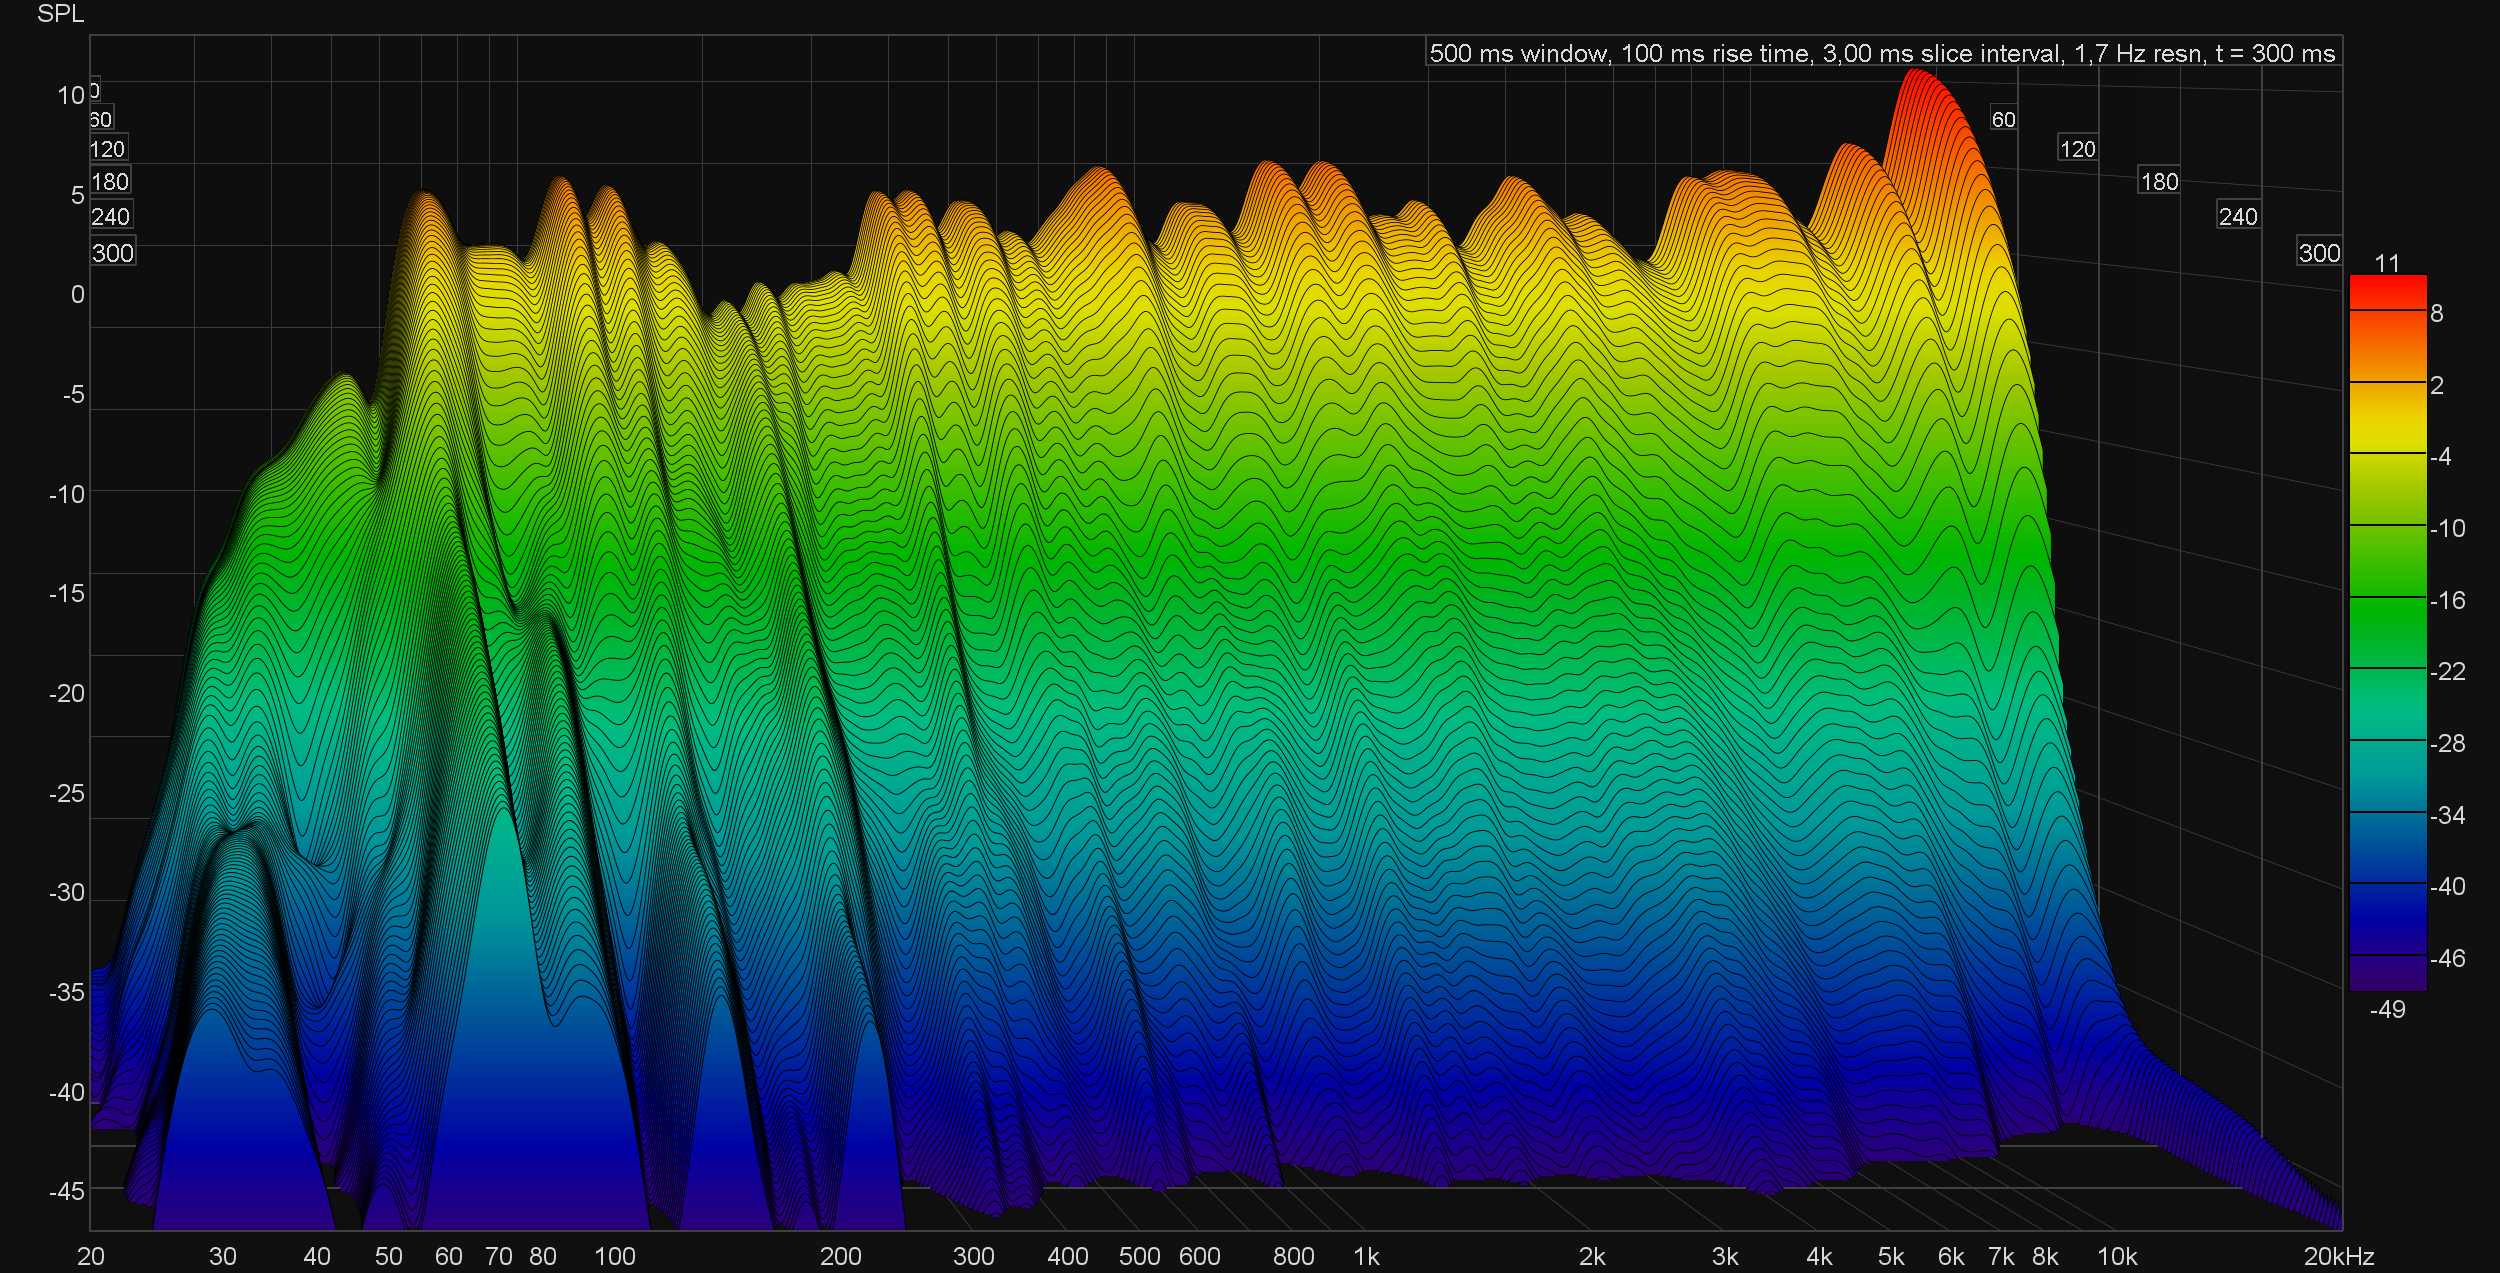This screenshot has height=1273, width=2500.
Task: Click the right 60 ms time marker
Action: (2003, 120)
